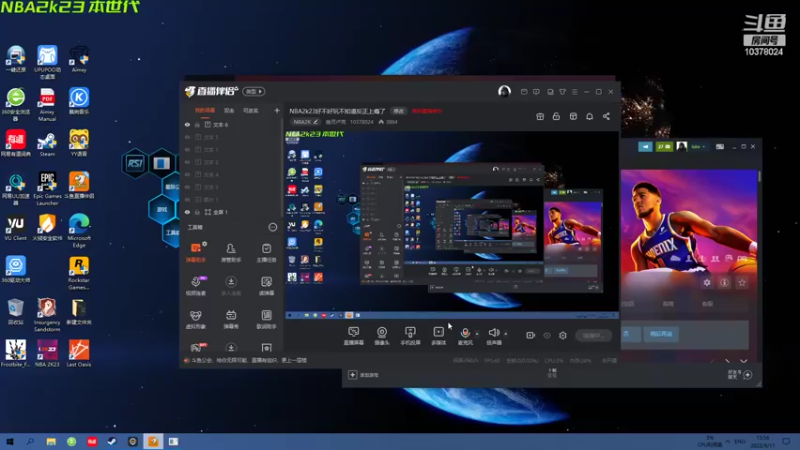Open the 弹幕助手 tool in toolbox
This screenshot has height=450, width=800.
[196, 252]
